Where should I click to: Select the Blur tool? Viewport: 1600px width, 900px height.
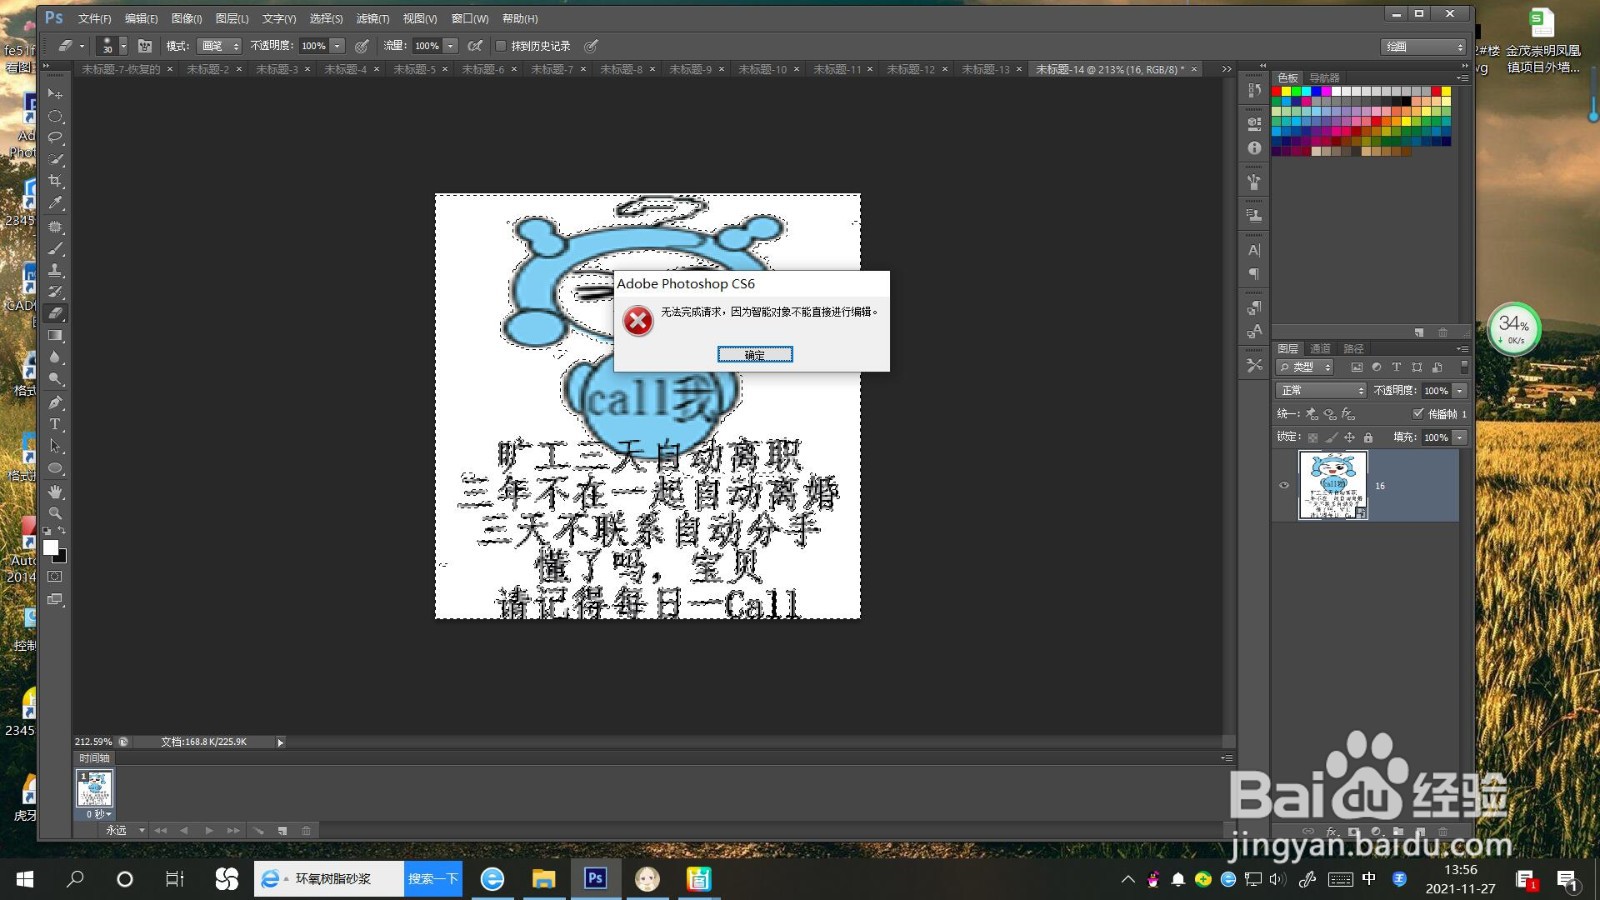coord(55,357)
